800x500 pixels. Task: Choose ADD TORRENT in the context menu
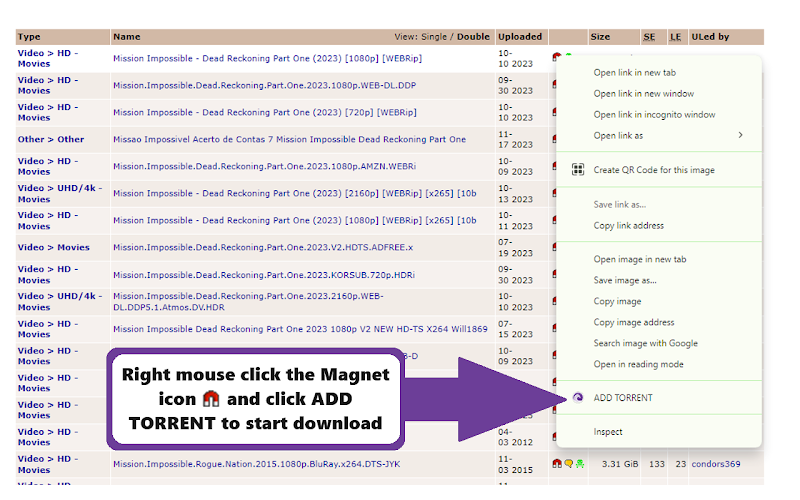622,397
